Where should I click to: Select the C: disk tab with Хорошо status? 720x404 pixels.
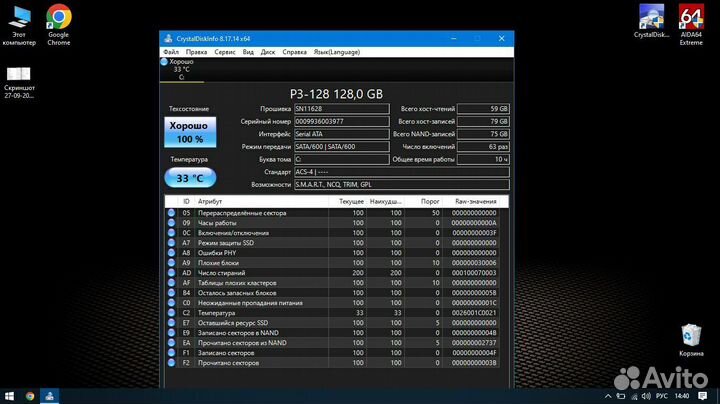181,69
